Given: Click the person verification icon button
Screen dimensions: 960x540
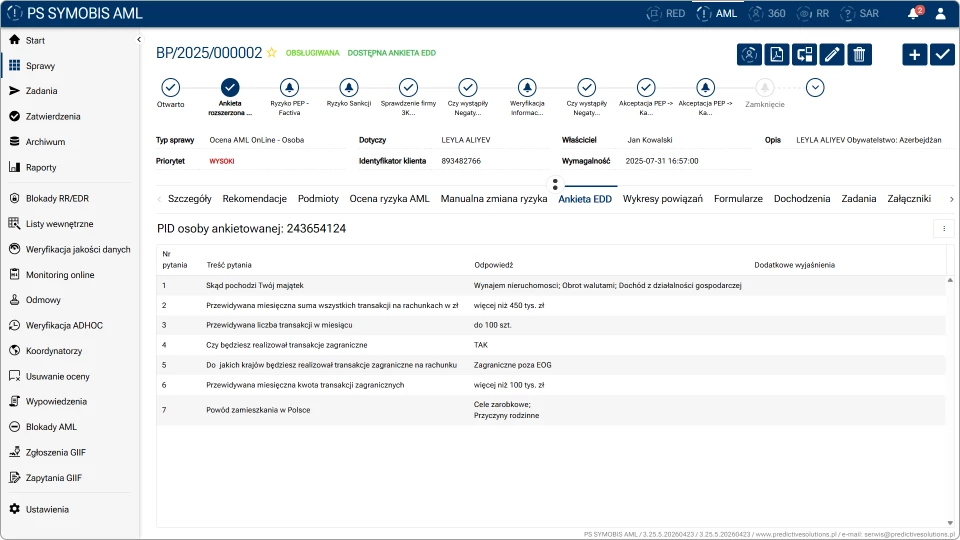Looking at the screenshot, I should (x=749, y=54).
